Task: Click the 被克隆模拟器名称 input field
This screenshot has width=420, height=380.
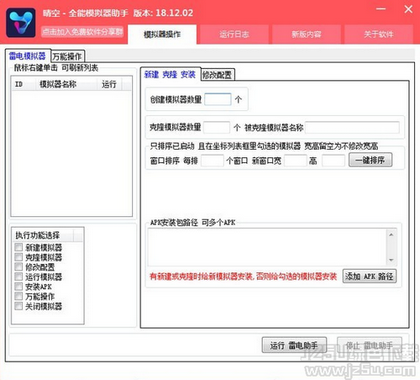Action: coord(352,127)
